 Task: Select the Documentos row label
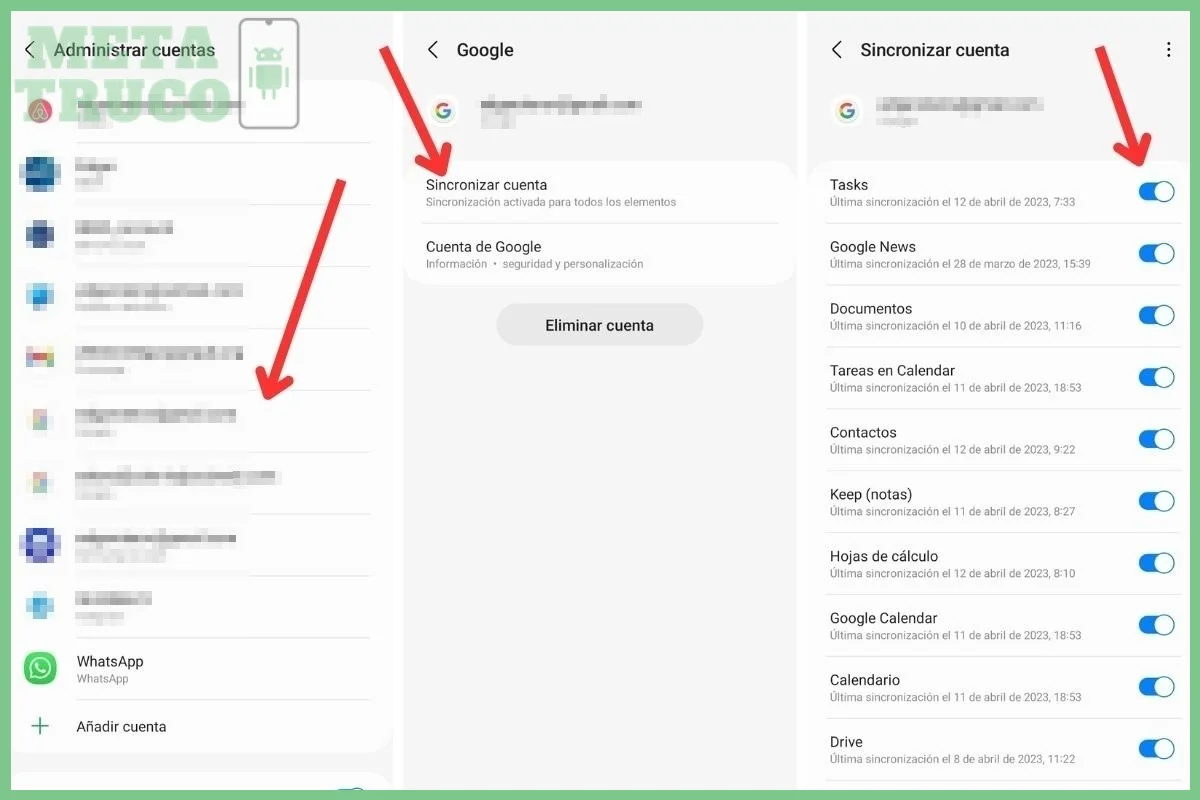pos(871,309)
